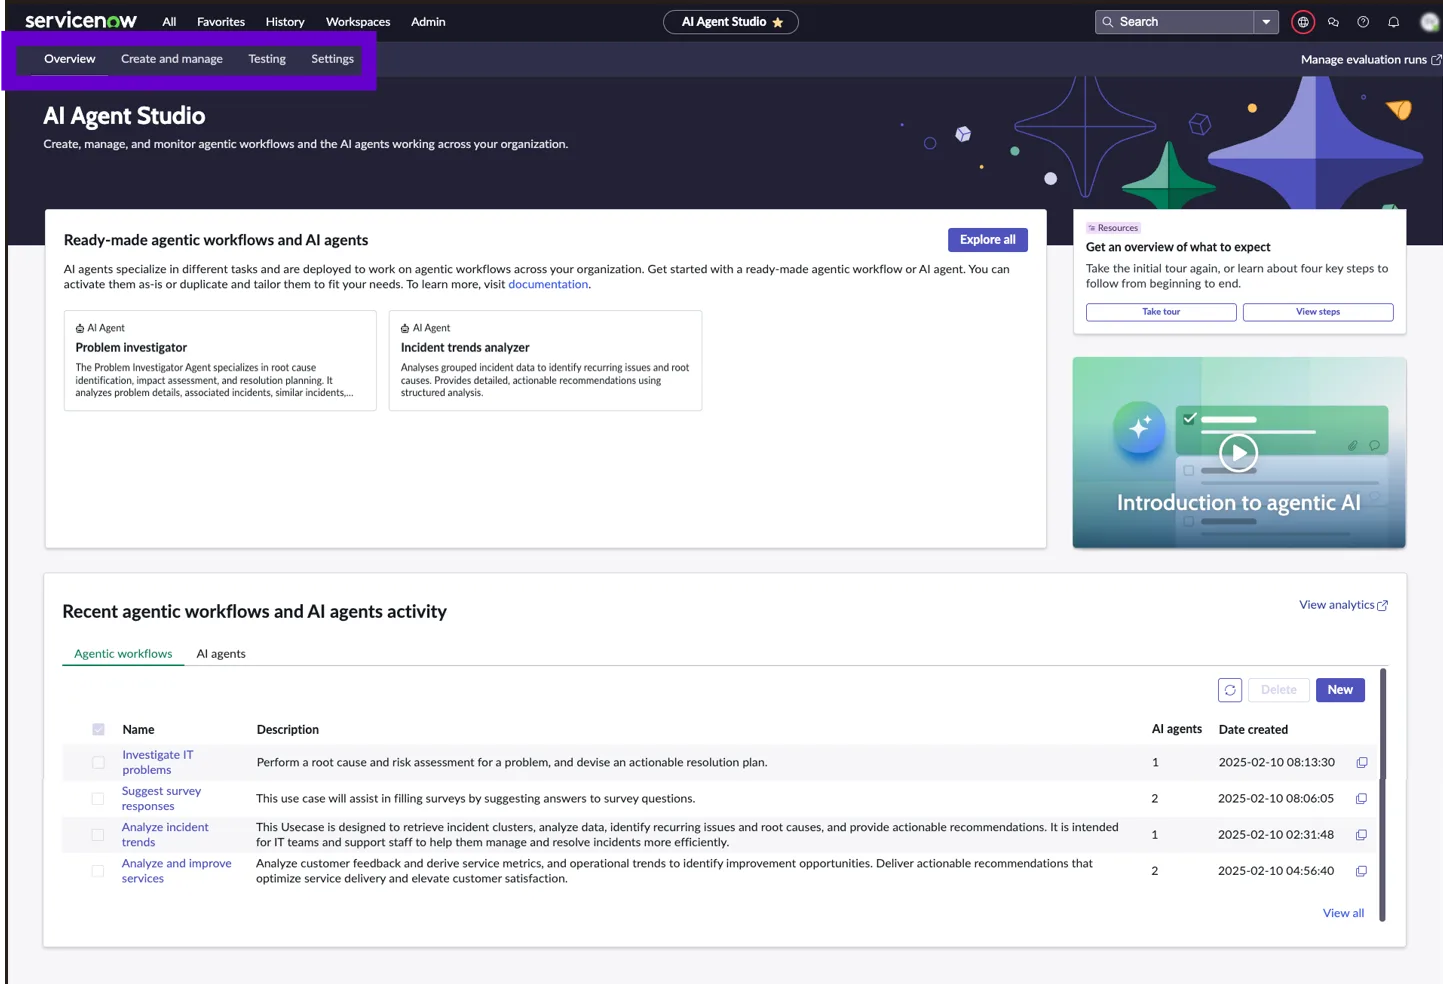1443x984 pixels.
Task: Click the search magnifier icon
Action: click(x=1108, y=22)
